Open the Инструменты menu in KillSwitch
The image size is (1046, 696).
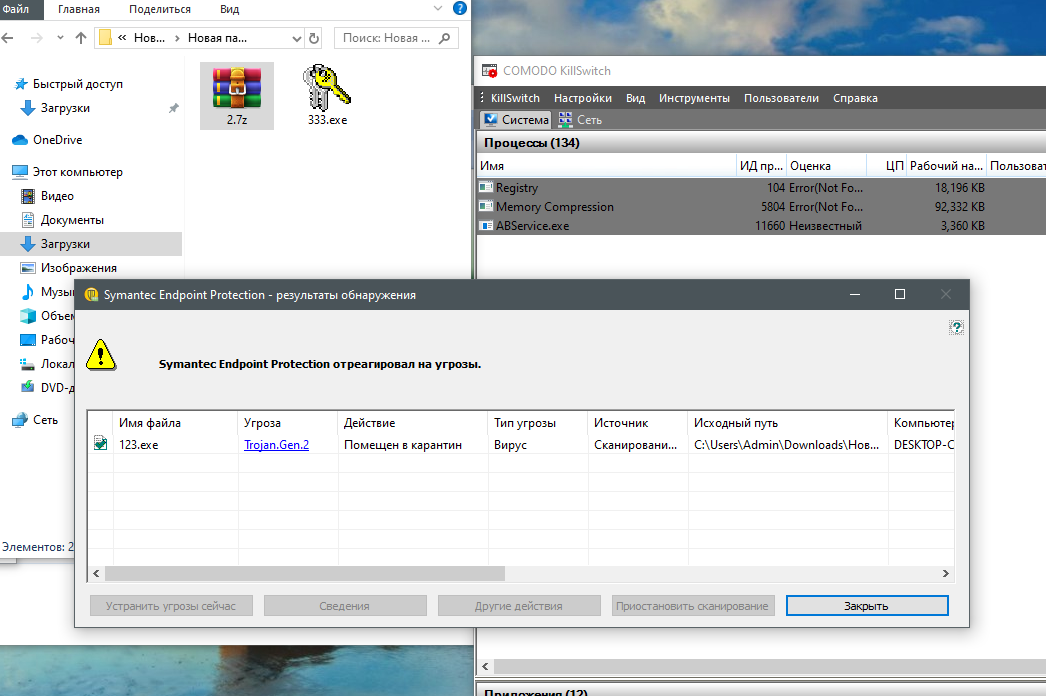click(694, 98)
